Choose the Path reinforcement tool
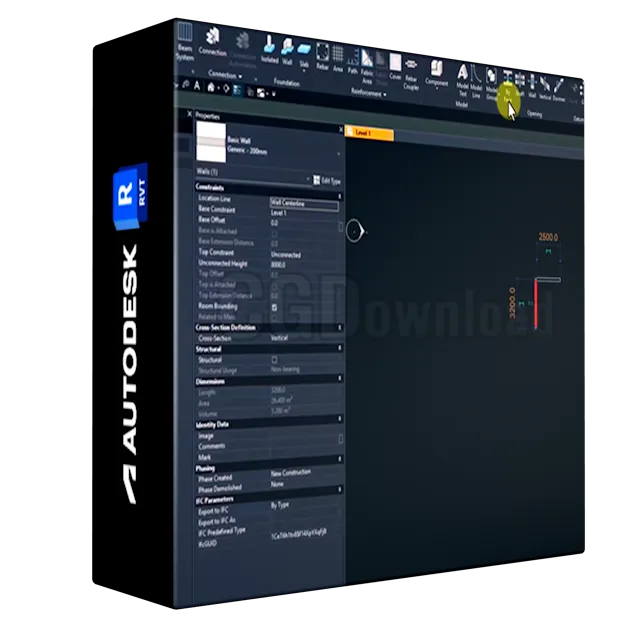Image resolution: width=630 pixels, height=630 pixels. (353, 61)
